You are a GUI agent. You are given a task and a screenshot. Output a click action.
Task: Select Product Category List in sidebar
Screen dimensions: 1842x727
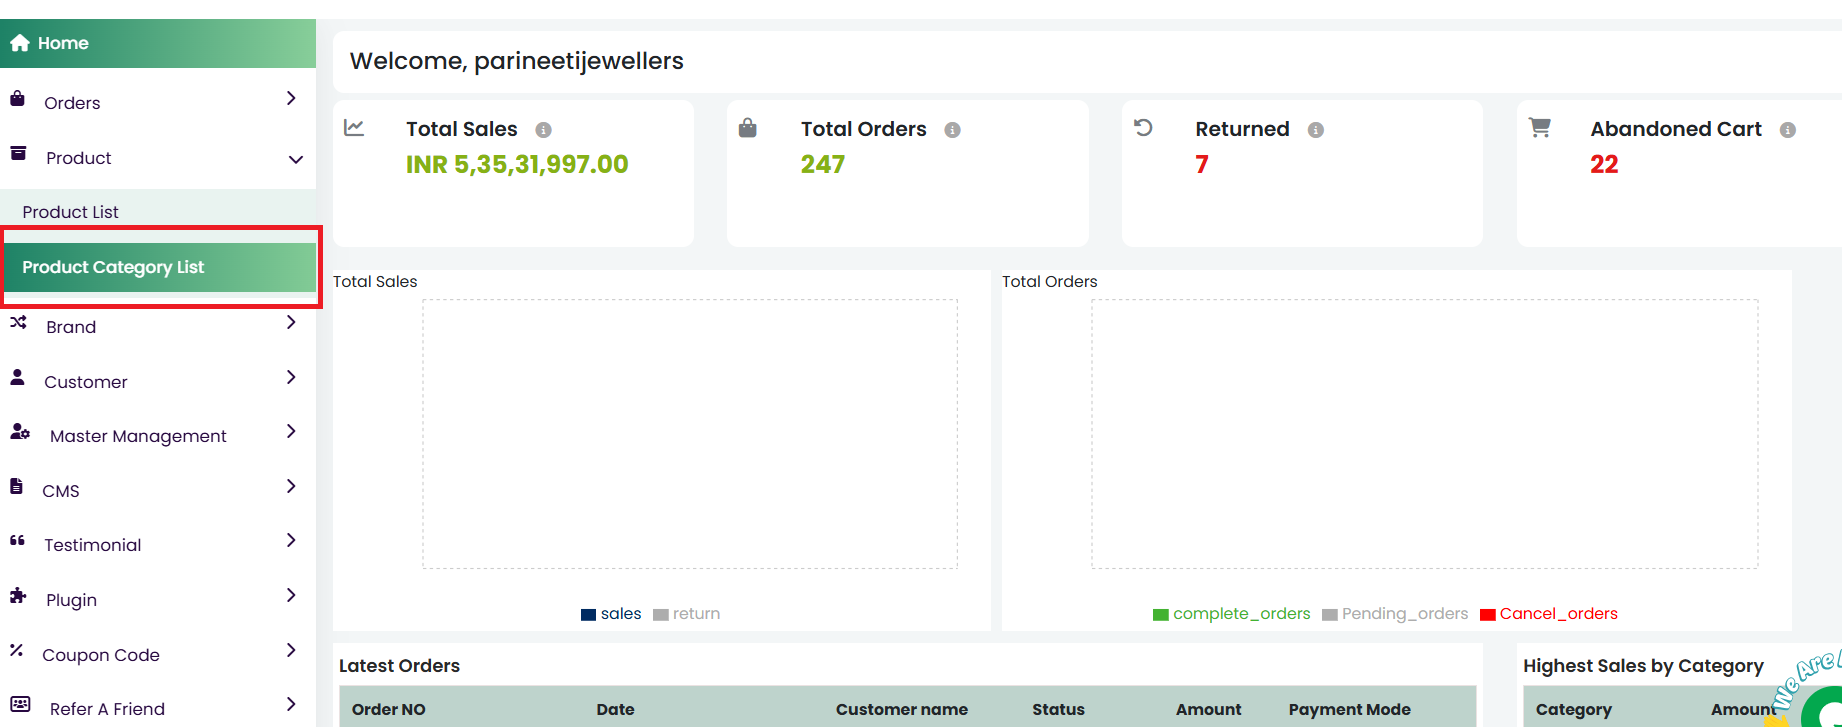(113, 267)
